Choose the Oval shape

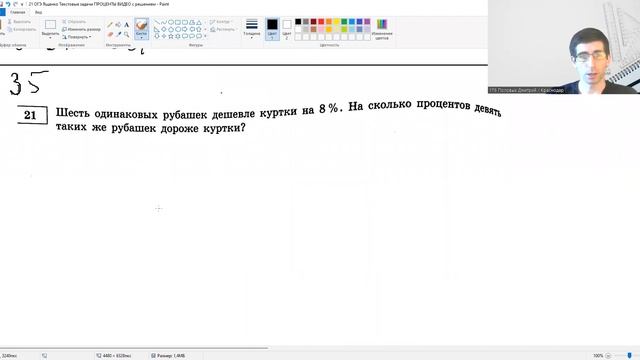171,22
